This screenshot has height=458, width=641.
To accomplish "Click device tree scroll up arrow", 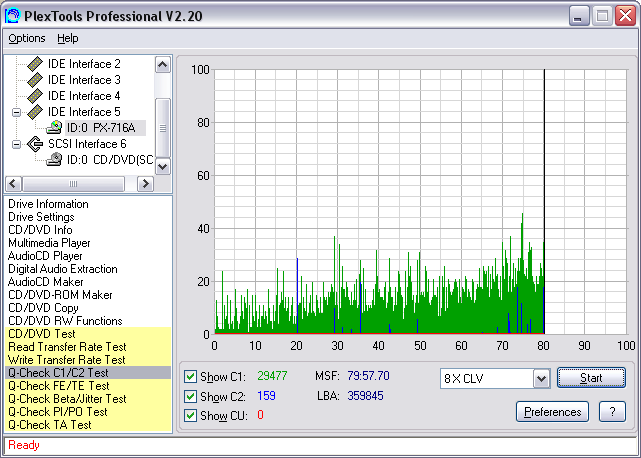I will click(163, 65).
